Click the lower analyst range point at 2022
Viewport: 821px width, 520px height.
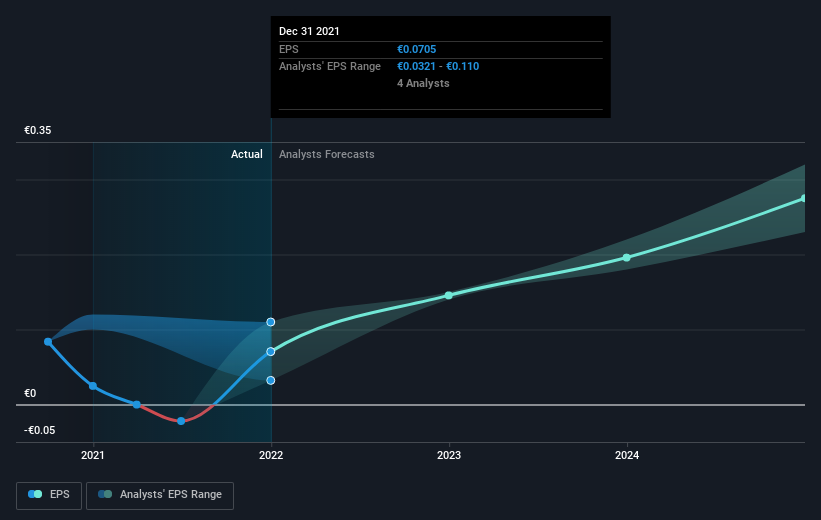(271, 380)
